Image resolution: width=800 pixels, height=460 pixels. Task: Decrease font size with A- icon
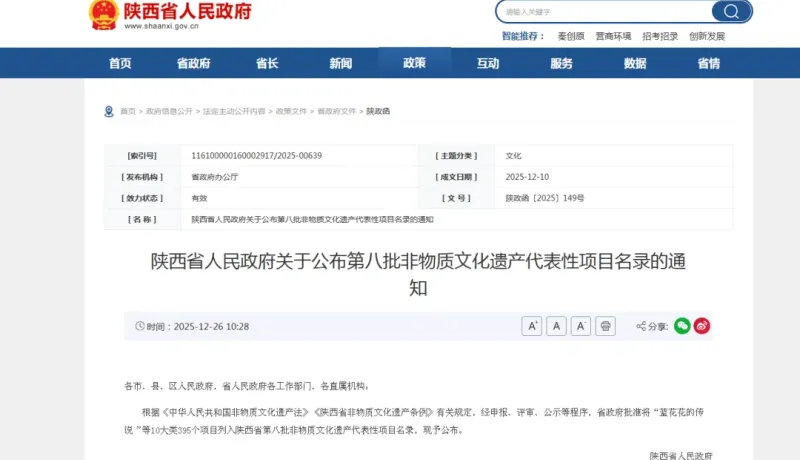pyautogui.click(x=581, y=326)
